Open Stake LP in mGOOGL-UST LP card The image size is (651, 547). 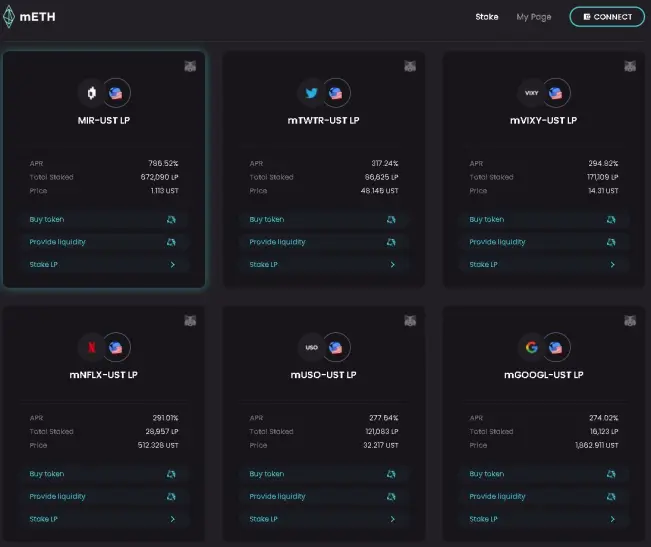coord(543,519)
